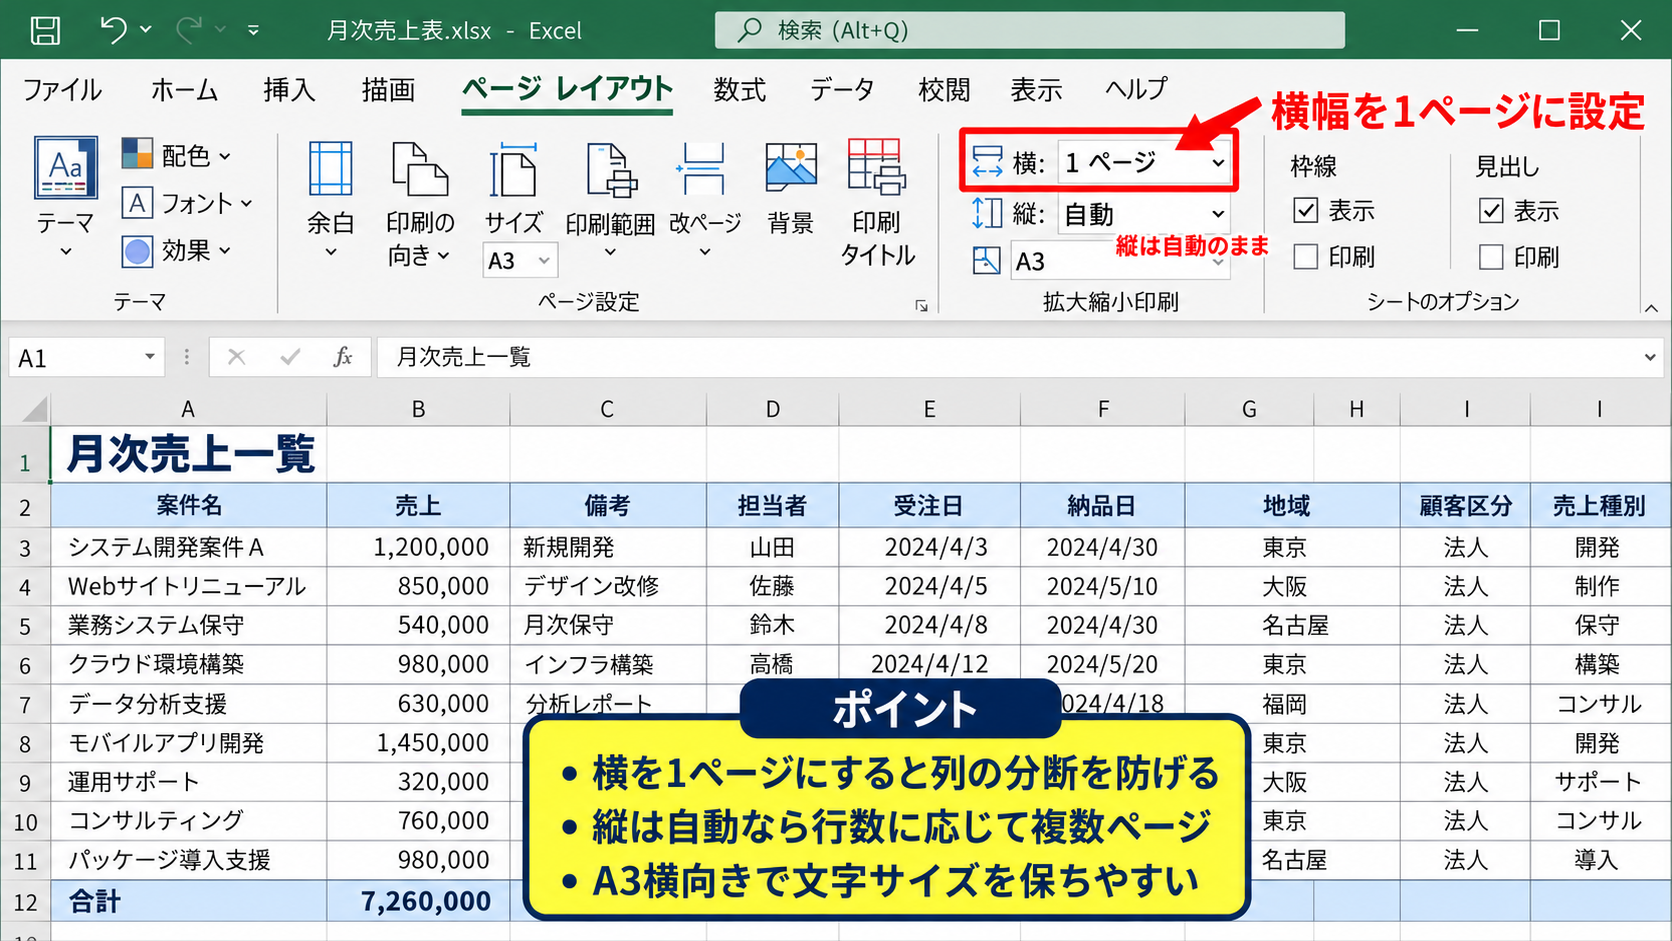Image resolution: width=1672 pixels, height=941 pixels.
Task: Select column E header
Action: pyautogui.click(x=929, y=409)
